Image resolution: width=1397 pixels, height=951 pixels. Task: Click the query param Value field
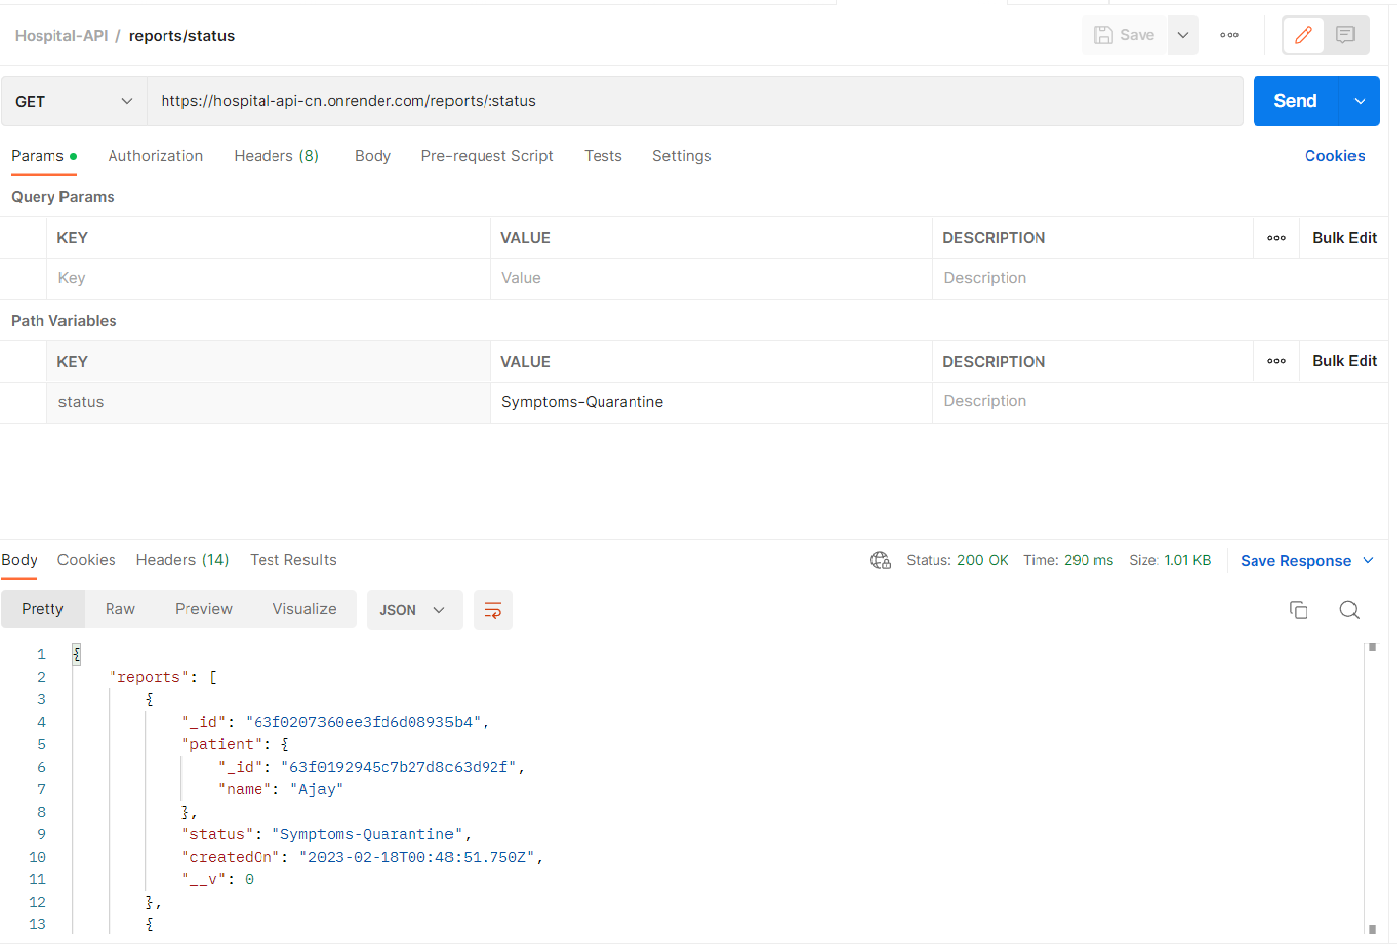[711, 278]
